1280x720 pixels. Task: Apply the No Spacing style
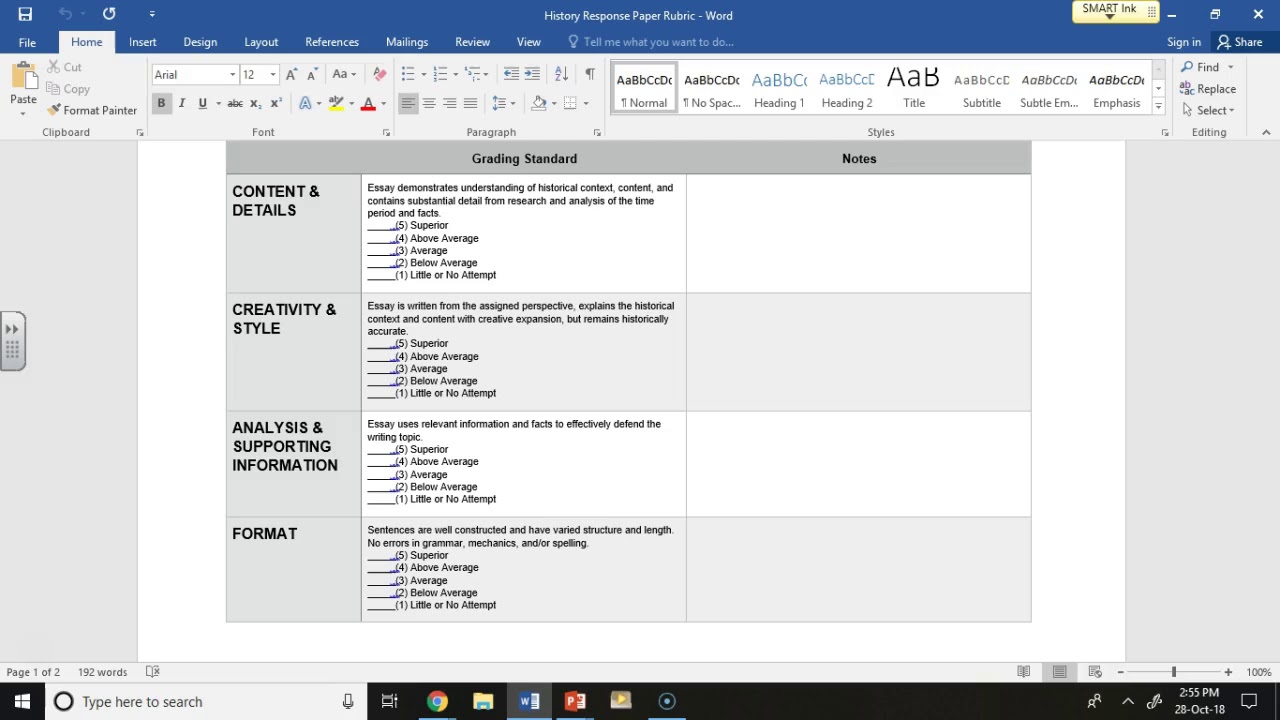[x=712, y=89]
